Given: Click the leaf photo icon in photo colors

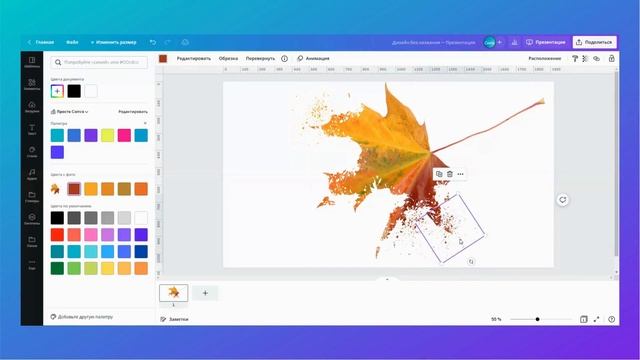Looking at the screenshot, I should pyautogui.click(x=56, y=189).
